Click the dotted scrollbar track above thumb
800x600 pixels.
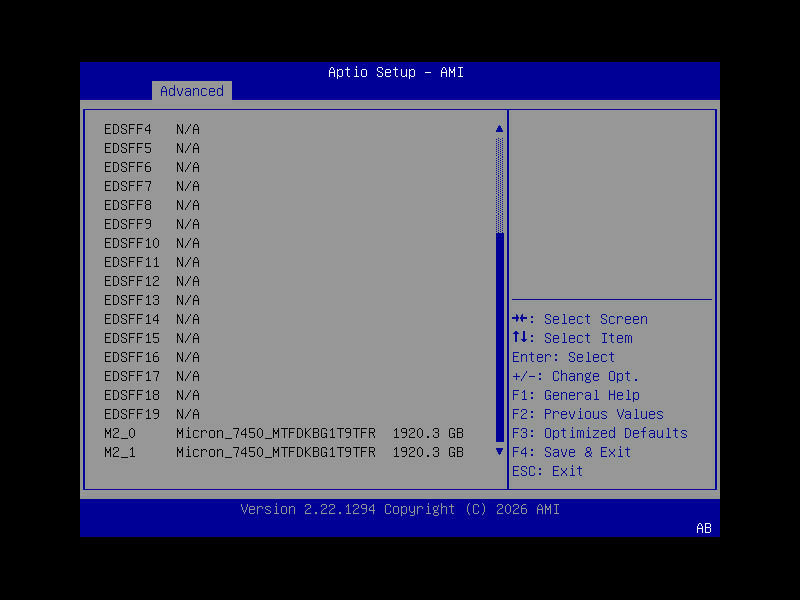click(x=499, y=185)
